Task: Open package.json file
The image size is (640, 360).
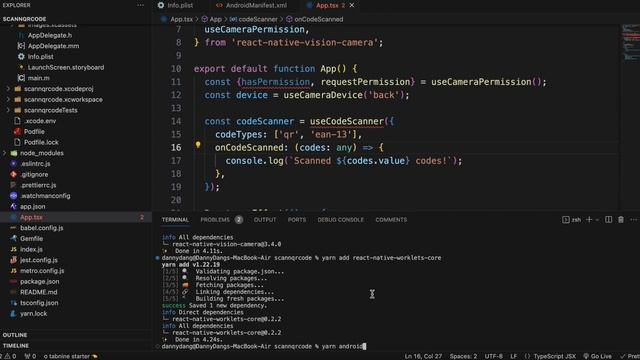Action: click(x=40, y=282)
